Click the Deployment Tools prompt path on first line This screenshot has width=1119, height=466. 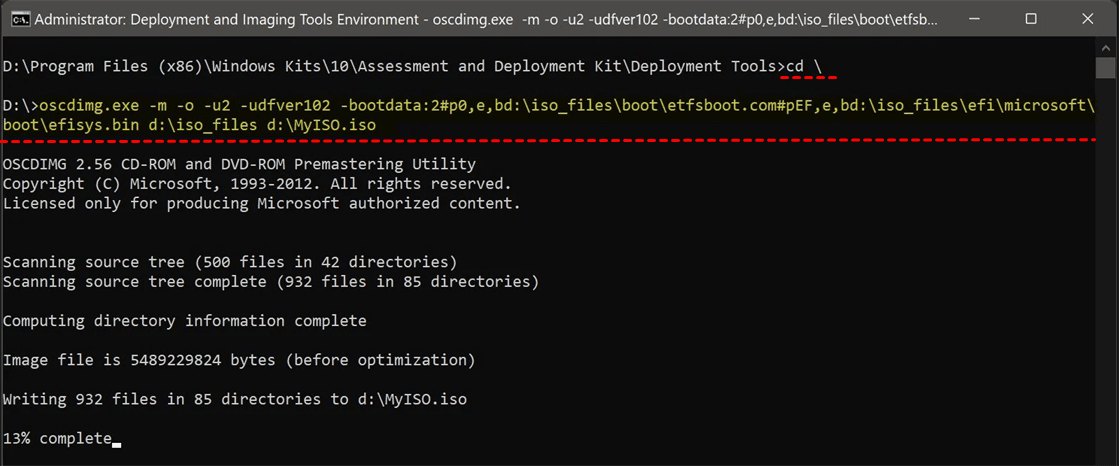390,66
